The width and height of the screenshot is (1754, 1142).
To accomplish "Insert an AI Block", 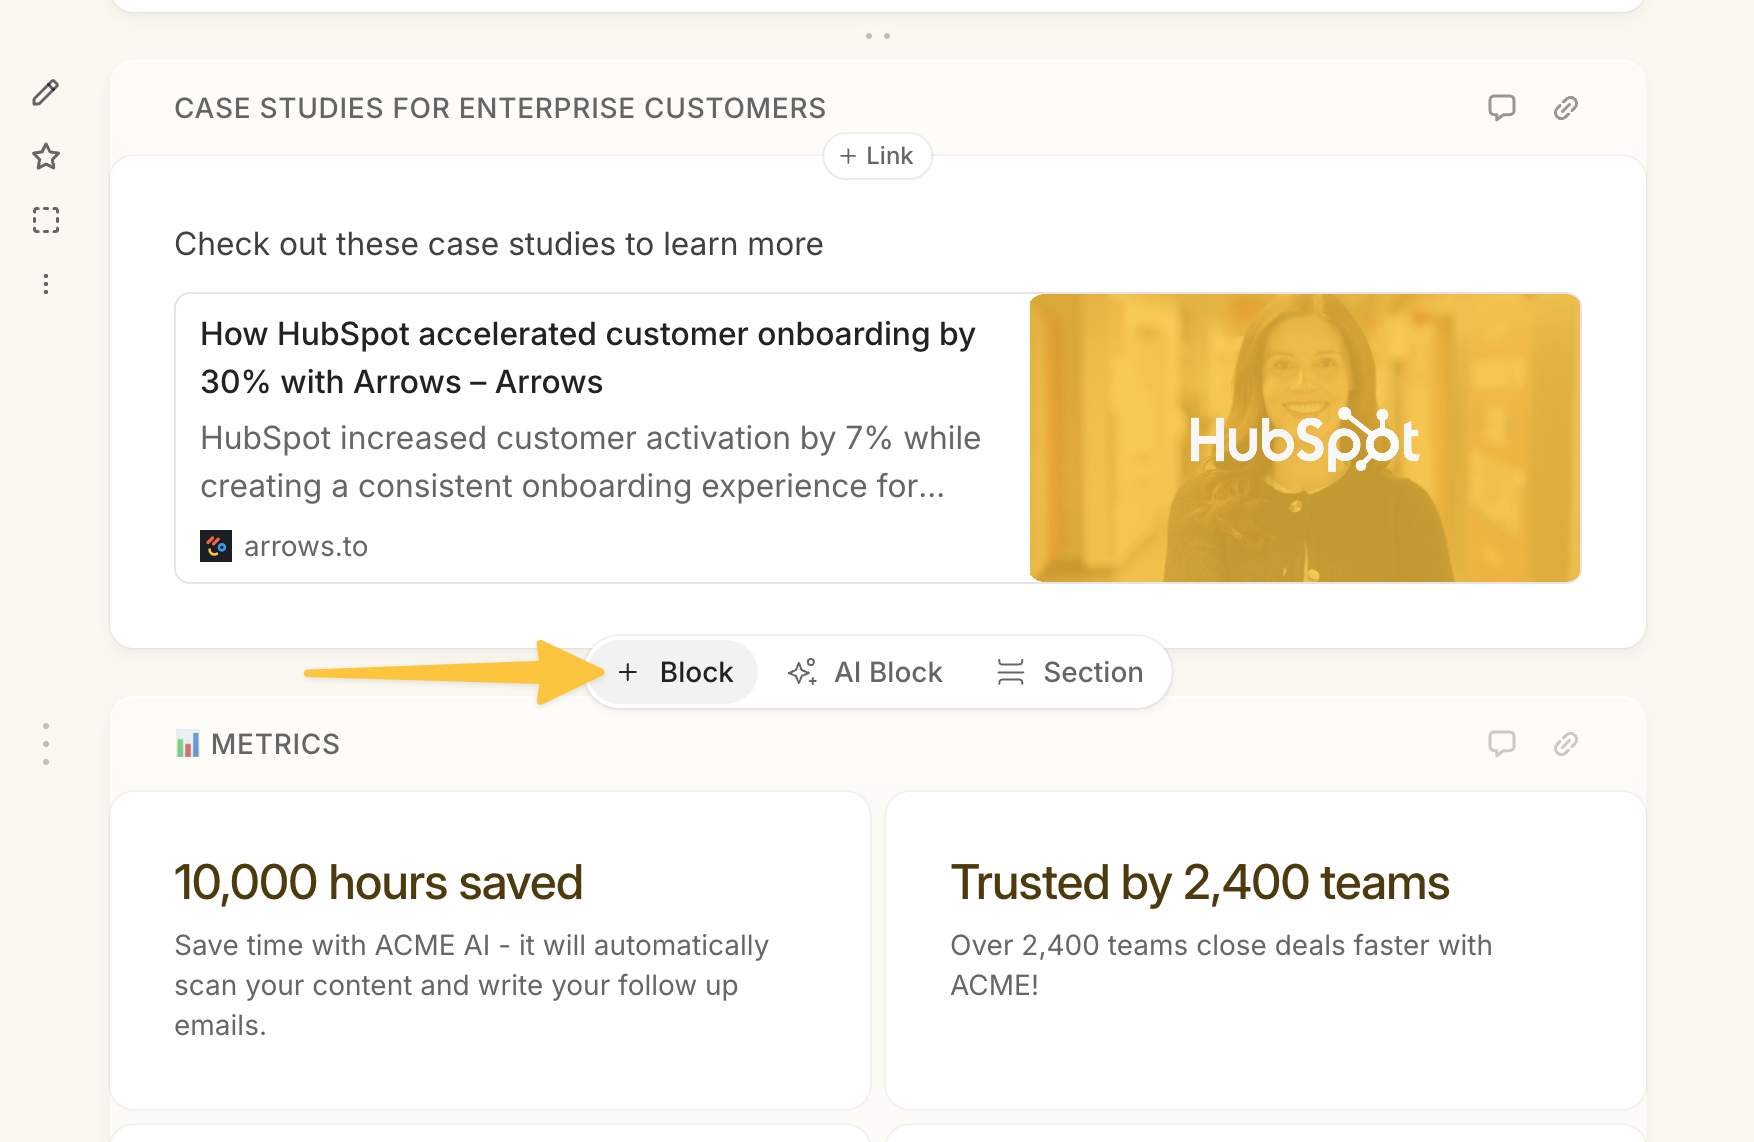I will (x=865, y=672).
